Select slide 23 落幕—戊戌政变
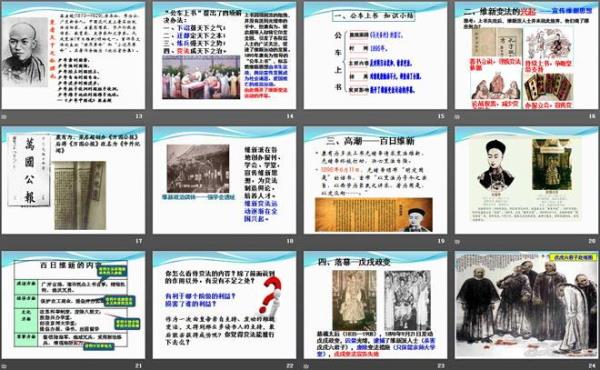This screenshot has width=600, height=370. coord(375,305)
